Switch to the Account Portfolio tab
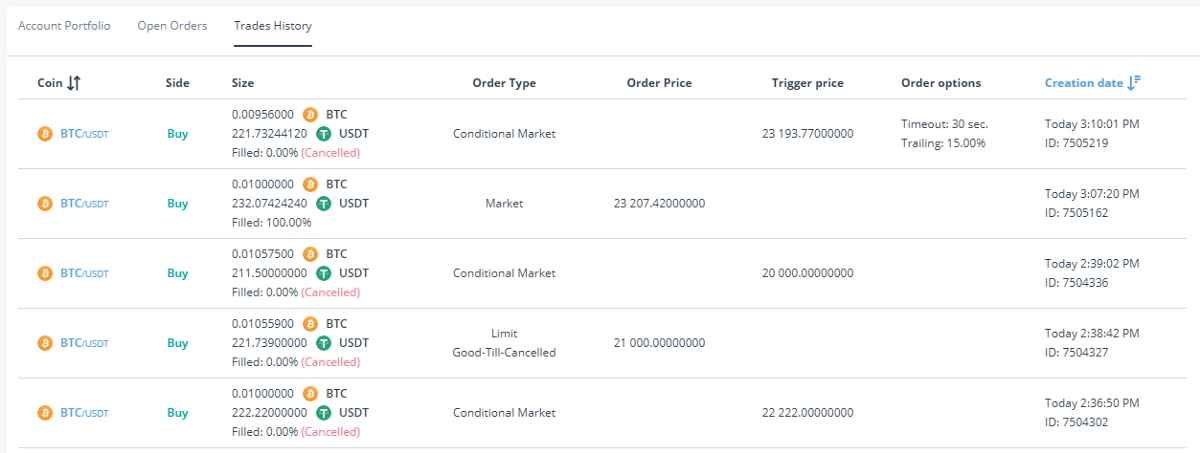 [x=64, y=25]
